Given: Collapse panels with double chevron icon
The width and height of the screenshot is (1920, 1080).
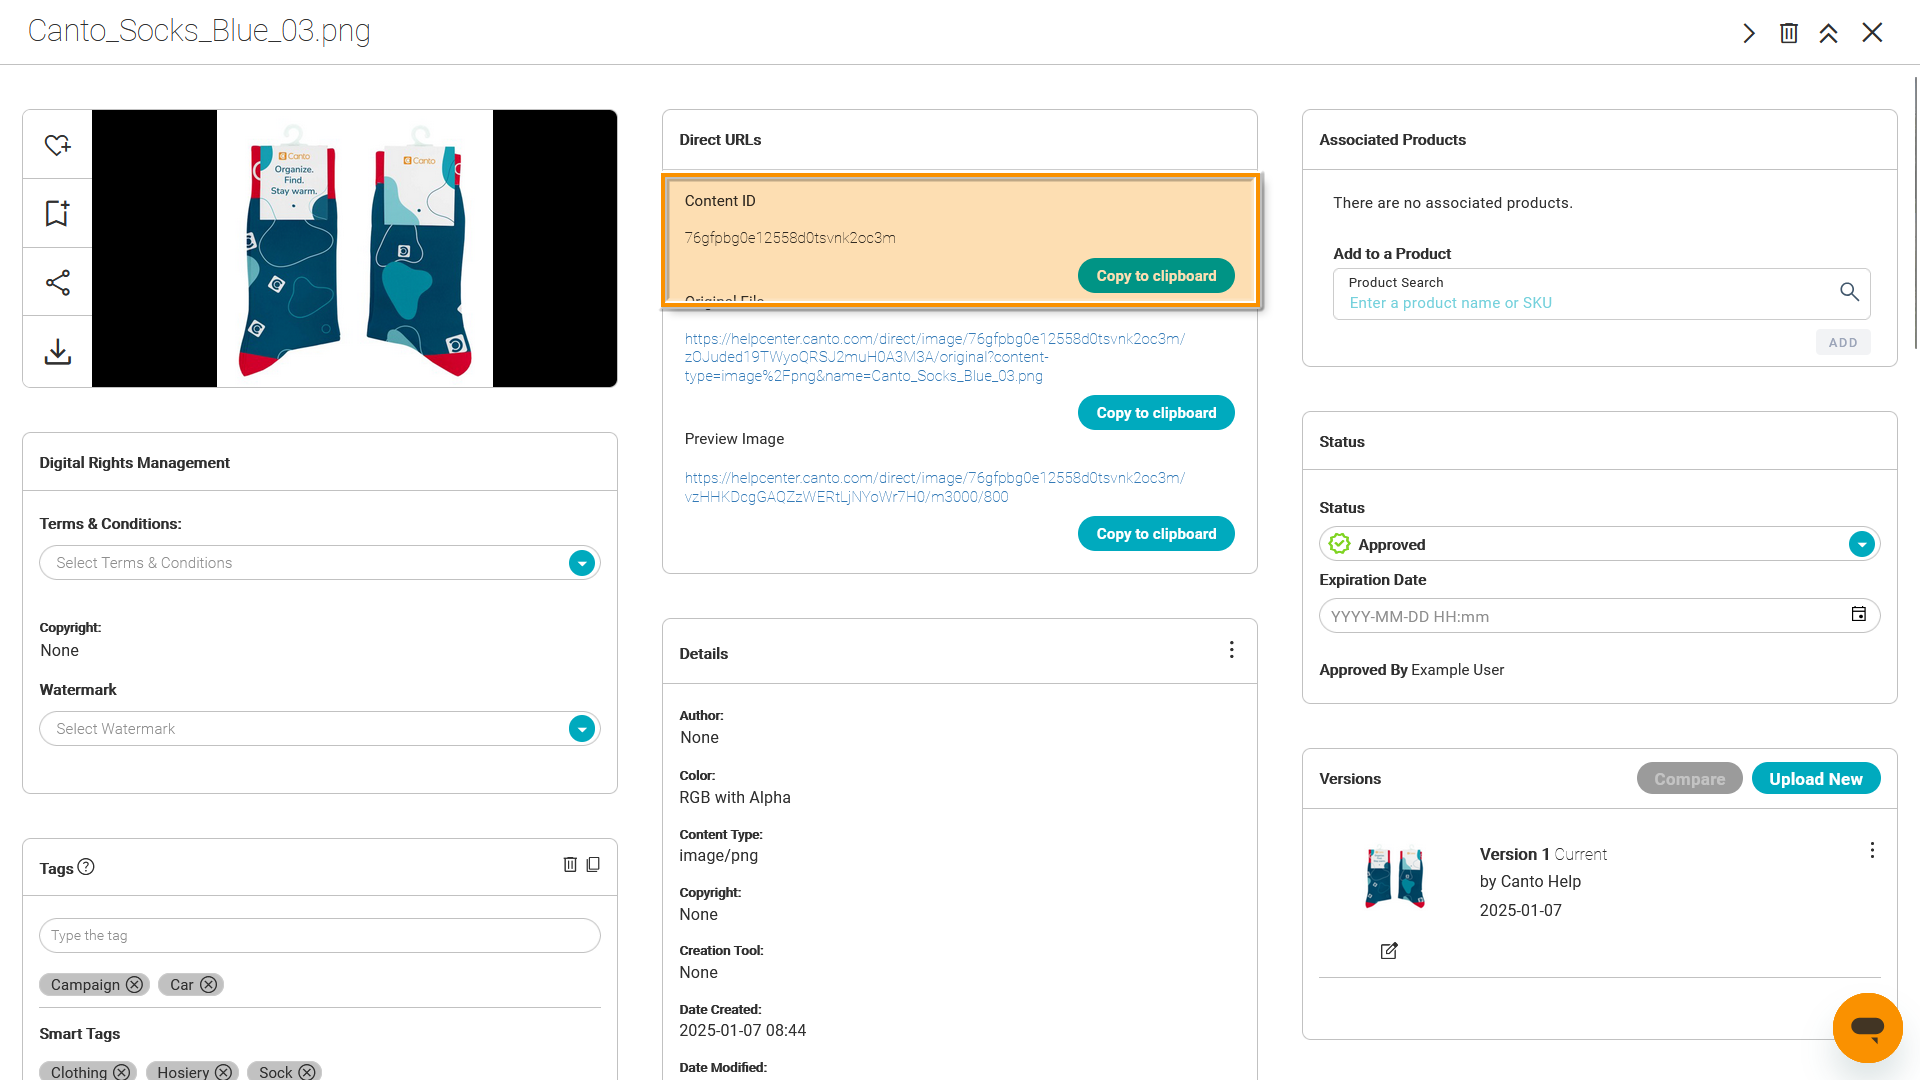Looking at the screenshot, I should click(x=1829, y=33).
